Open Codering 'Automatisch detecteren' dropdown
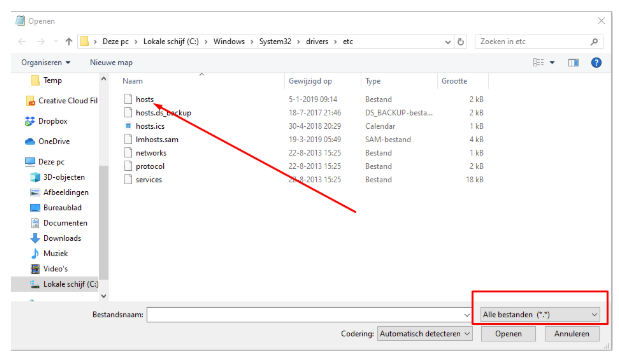 coord(425,334)
